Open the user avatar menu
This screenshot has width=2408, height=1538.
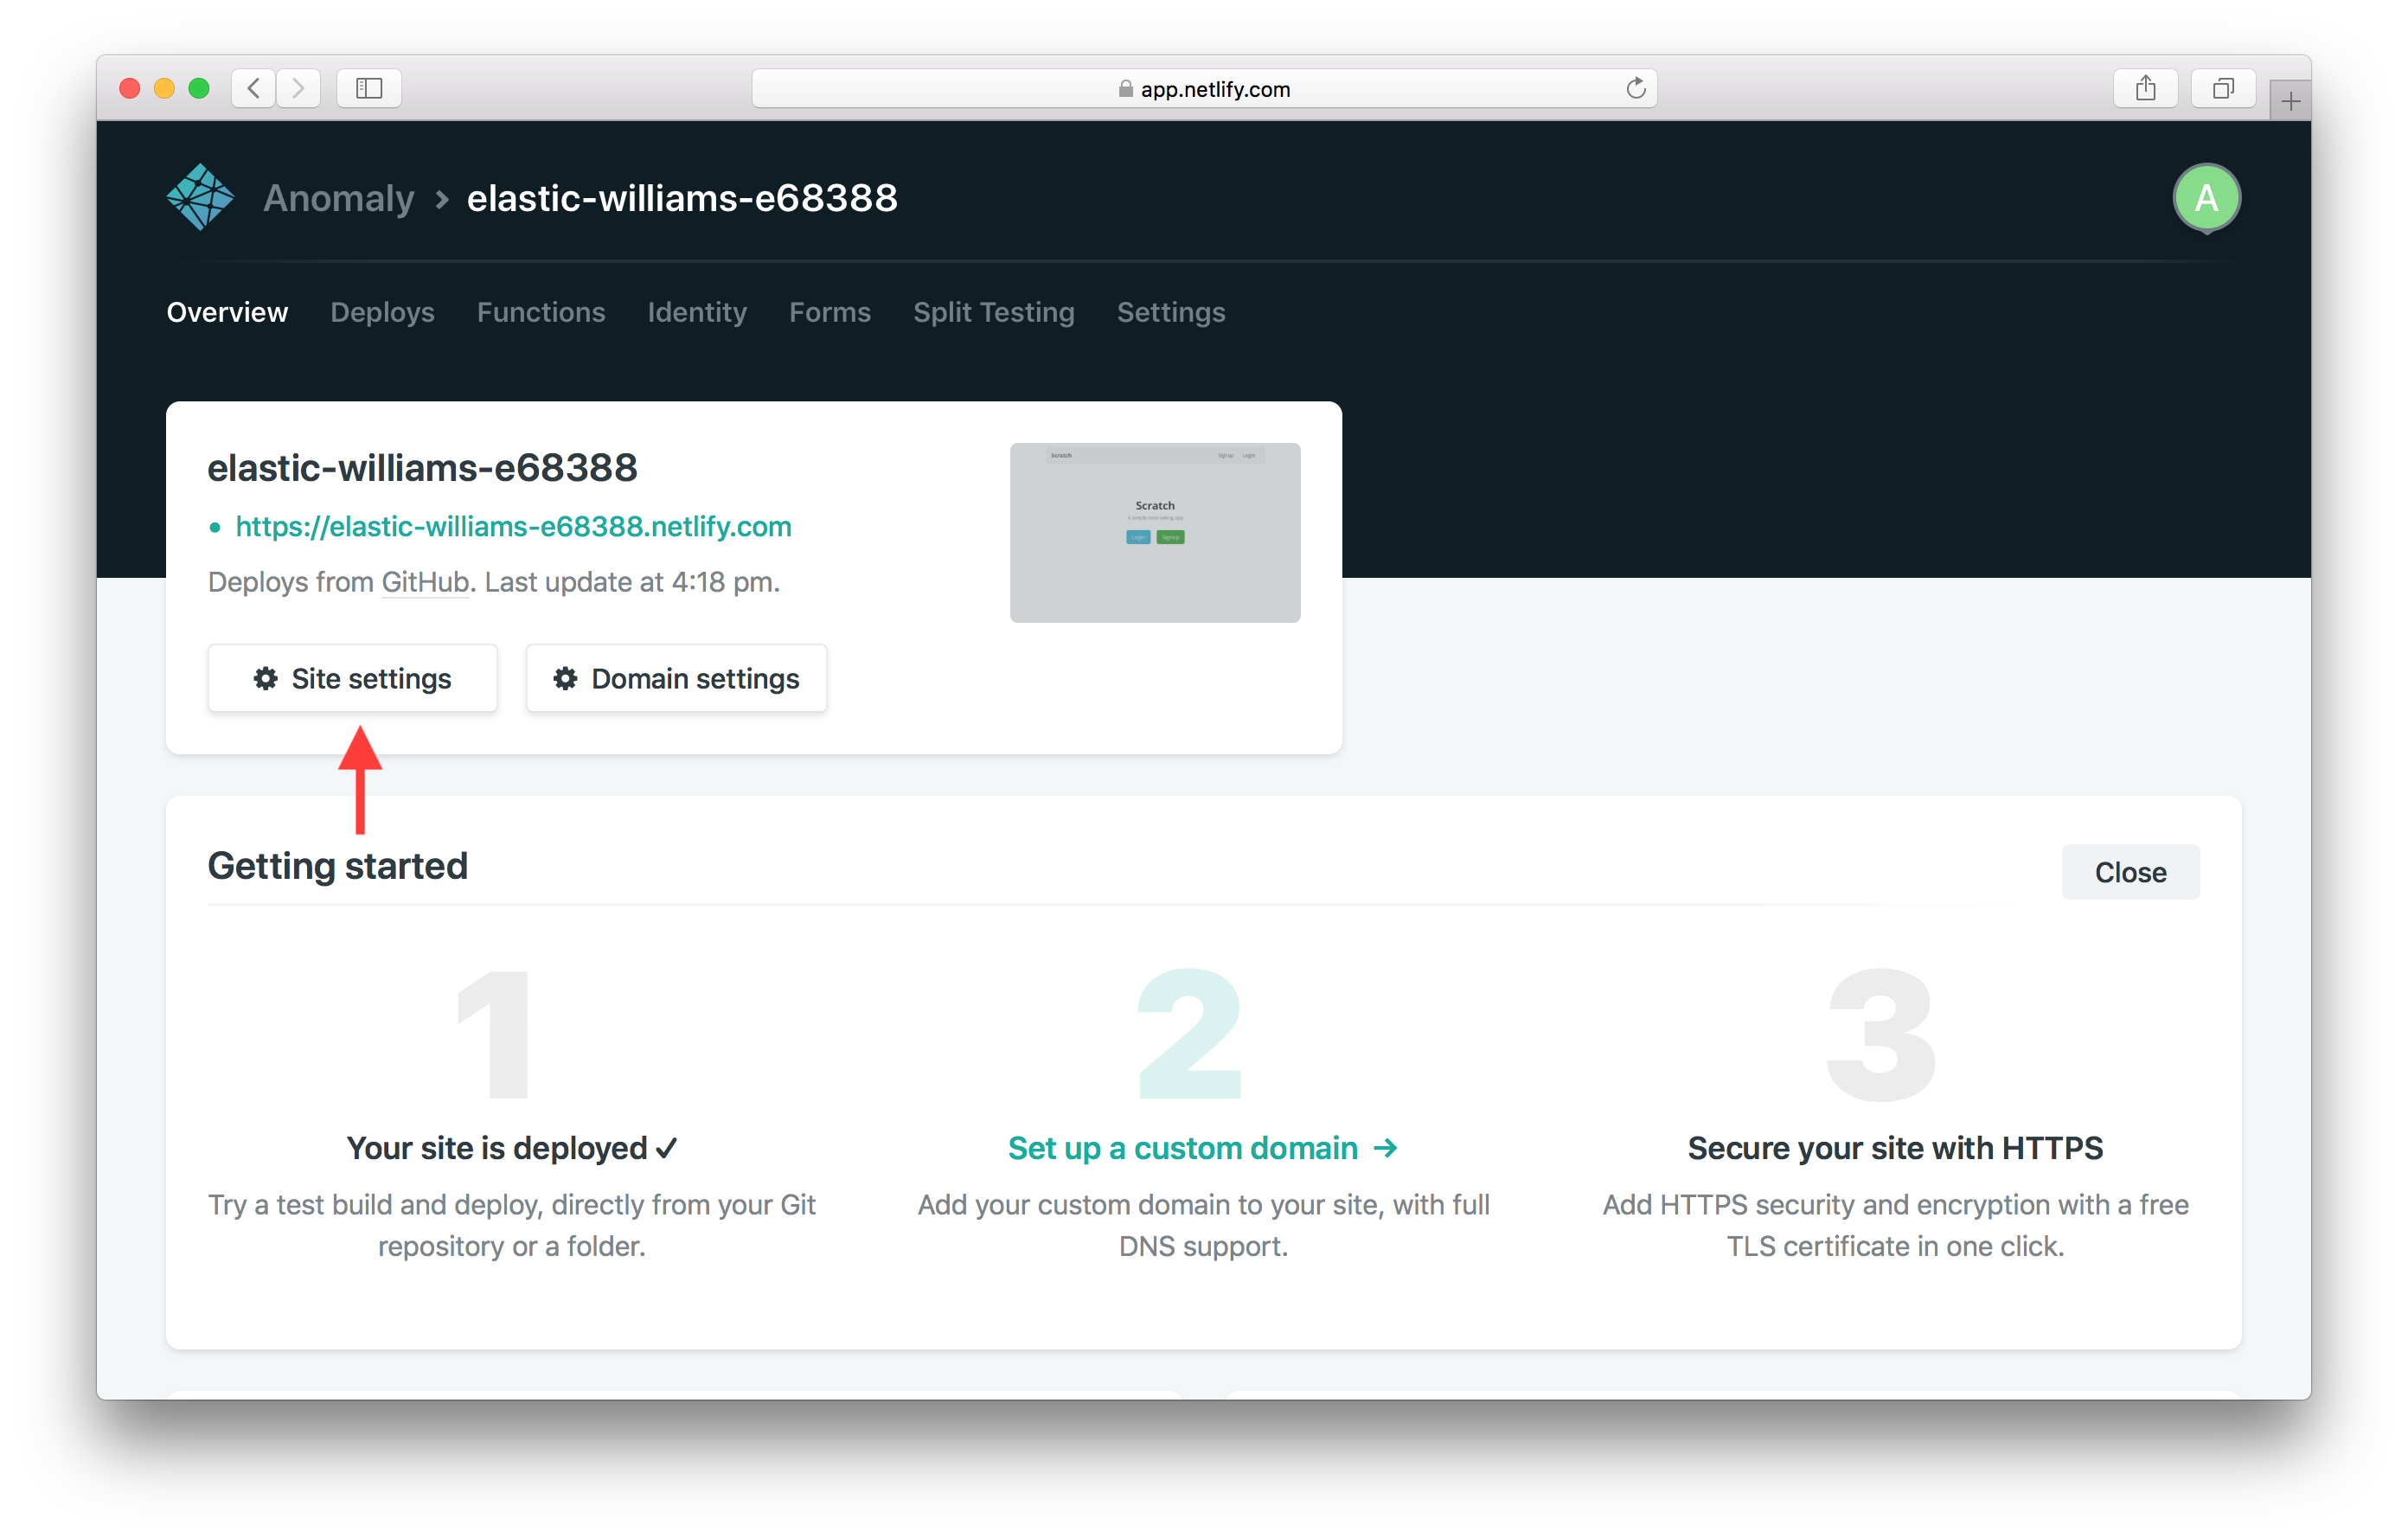coord(2205,198)
